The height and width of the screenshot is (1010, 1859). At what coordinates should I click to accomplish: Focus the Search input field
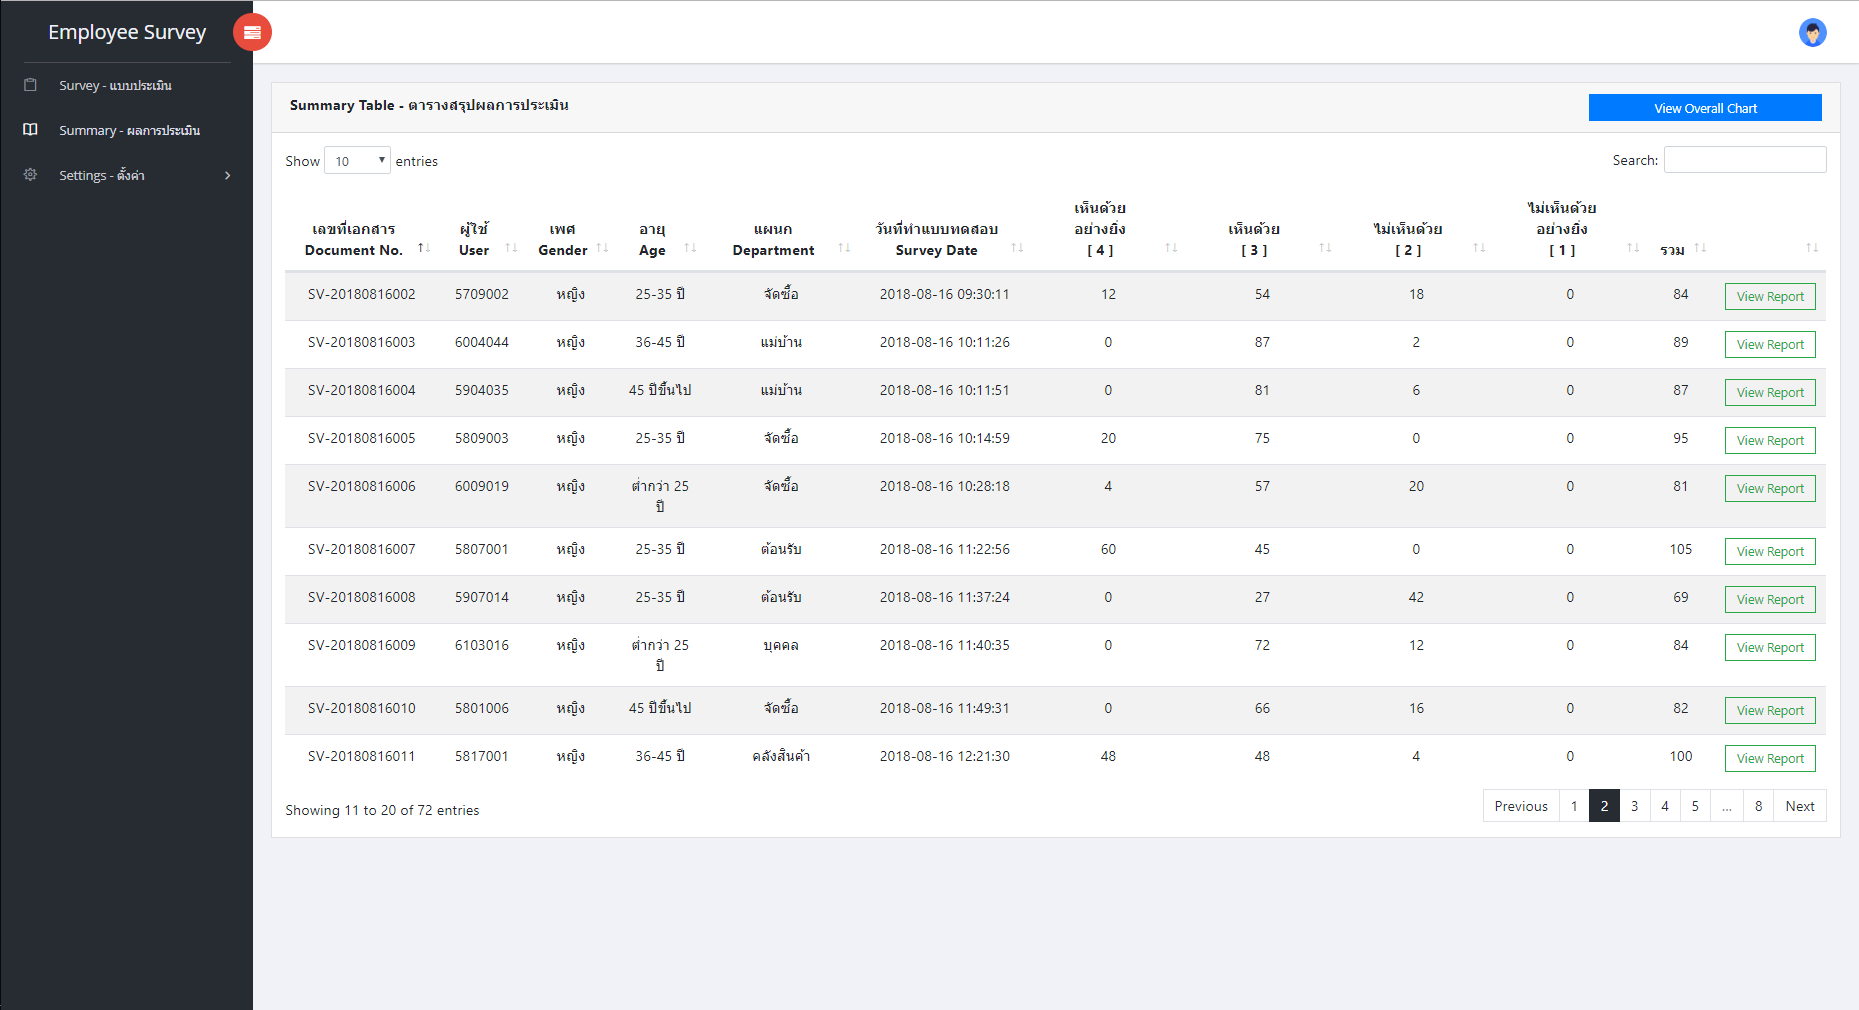[x=1745, y=160]
